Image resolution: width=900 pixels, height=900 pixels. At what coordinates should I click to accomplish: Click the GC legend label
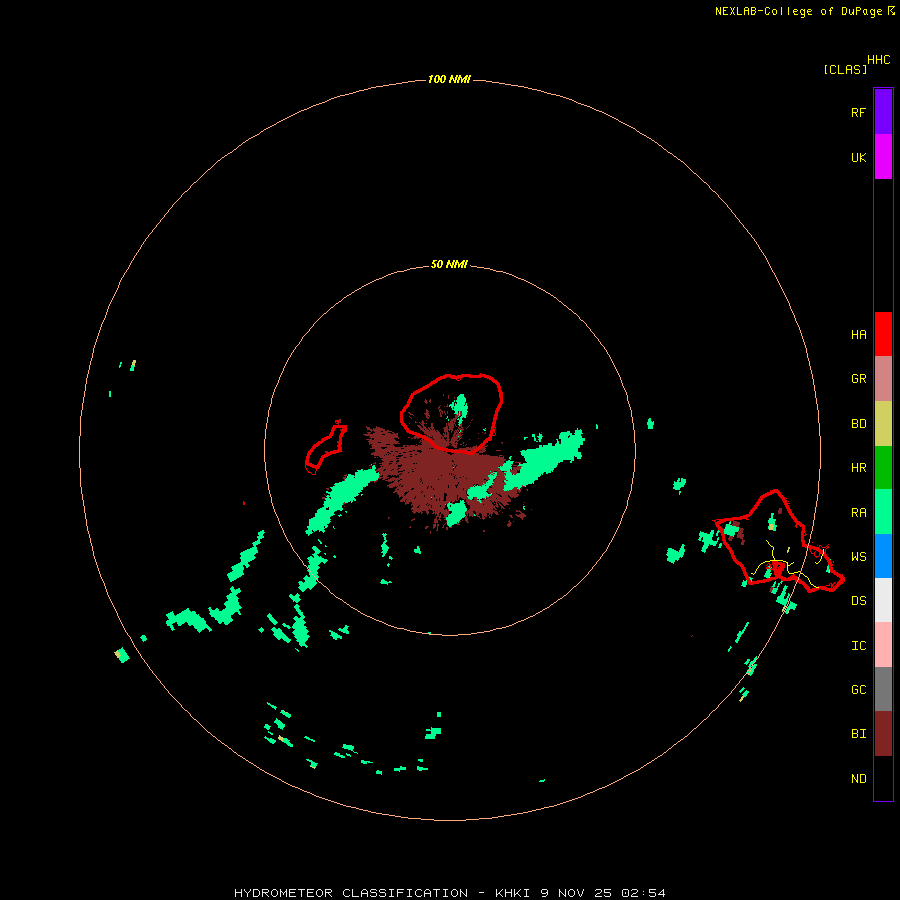[858, 690]
